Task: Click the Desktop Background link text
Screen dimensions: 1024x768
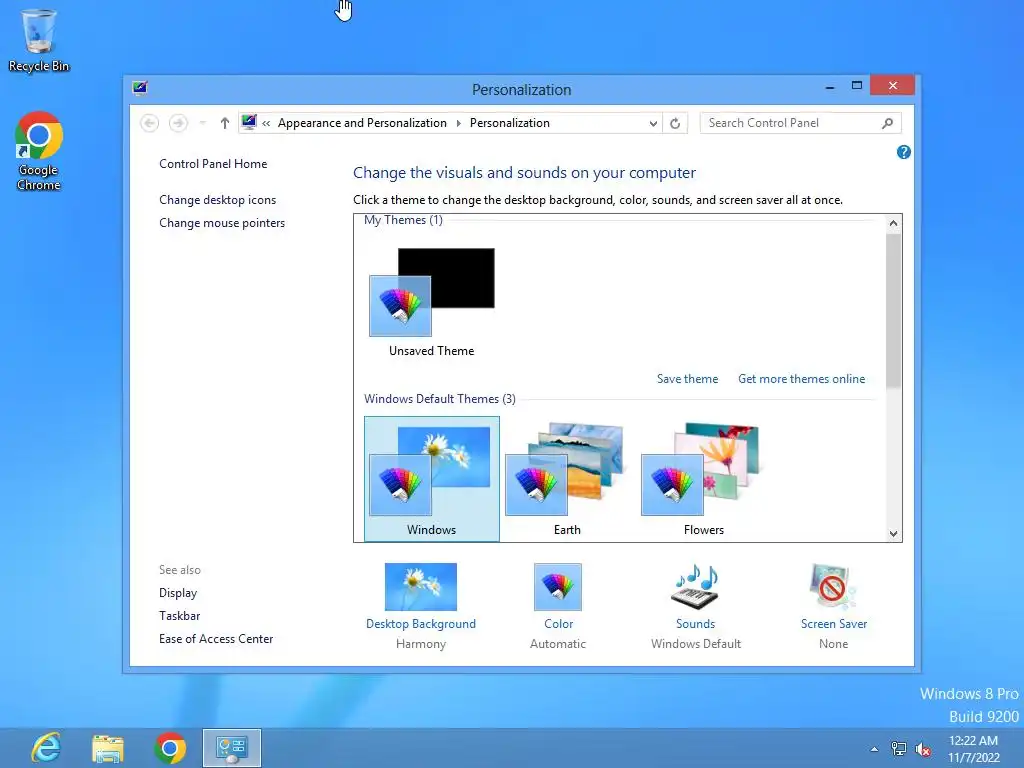Action: [421, 624]
